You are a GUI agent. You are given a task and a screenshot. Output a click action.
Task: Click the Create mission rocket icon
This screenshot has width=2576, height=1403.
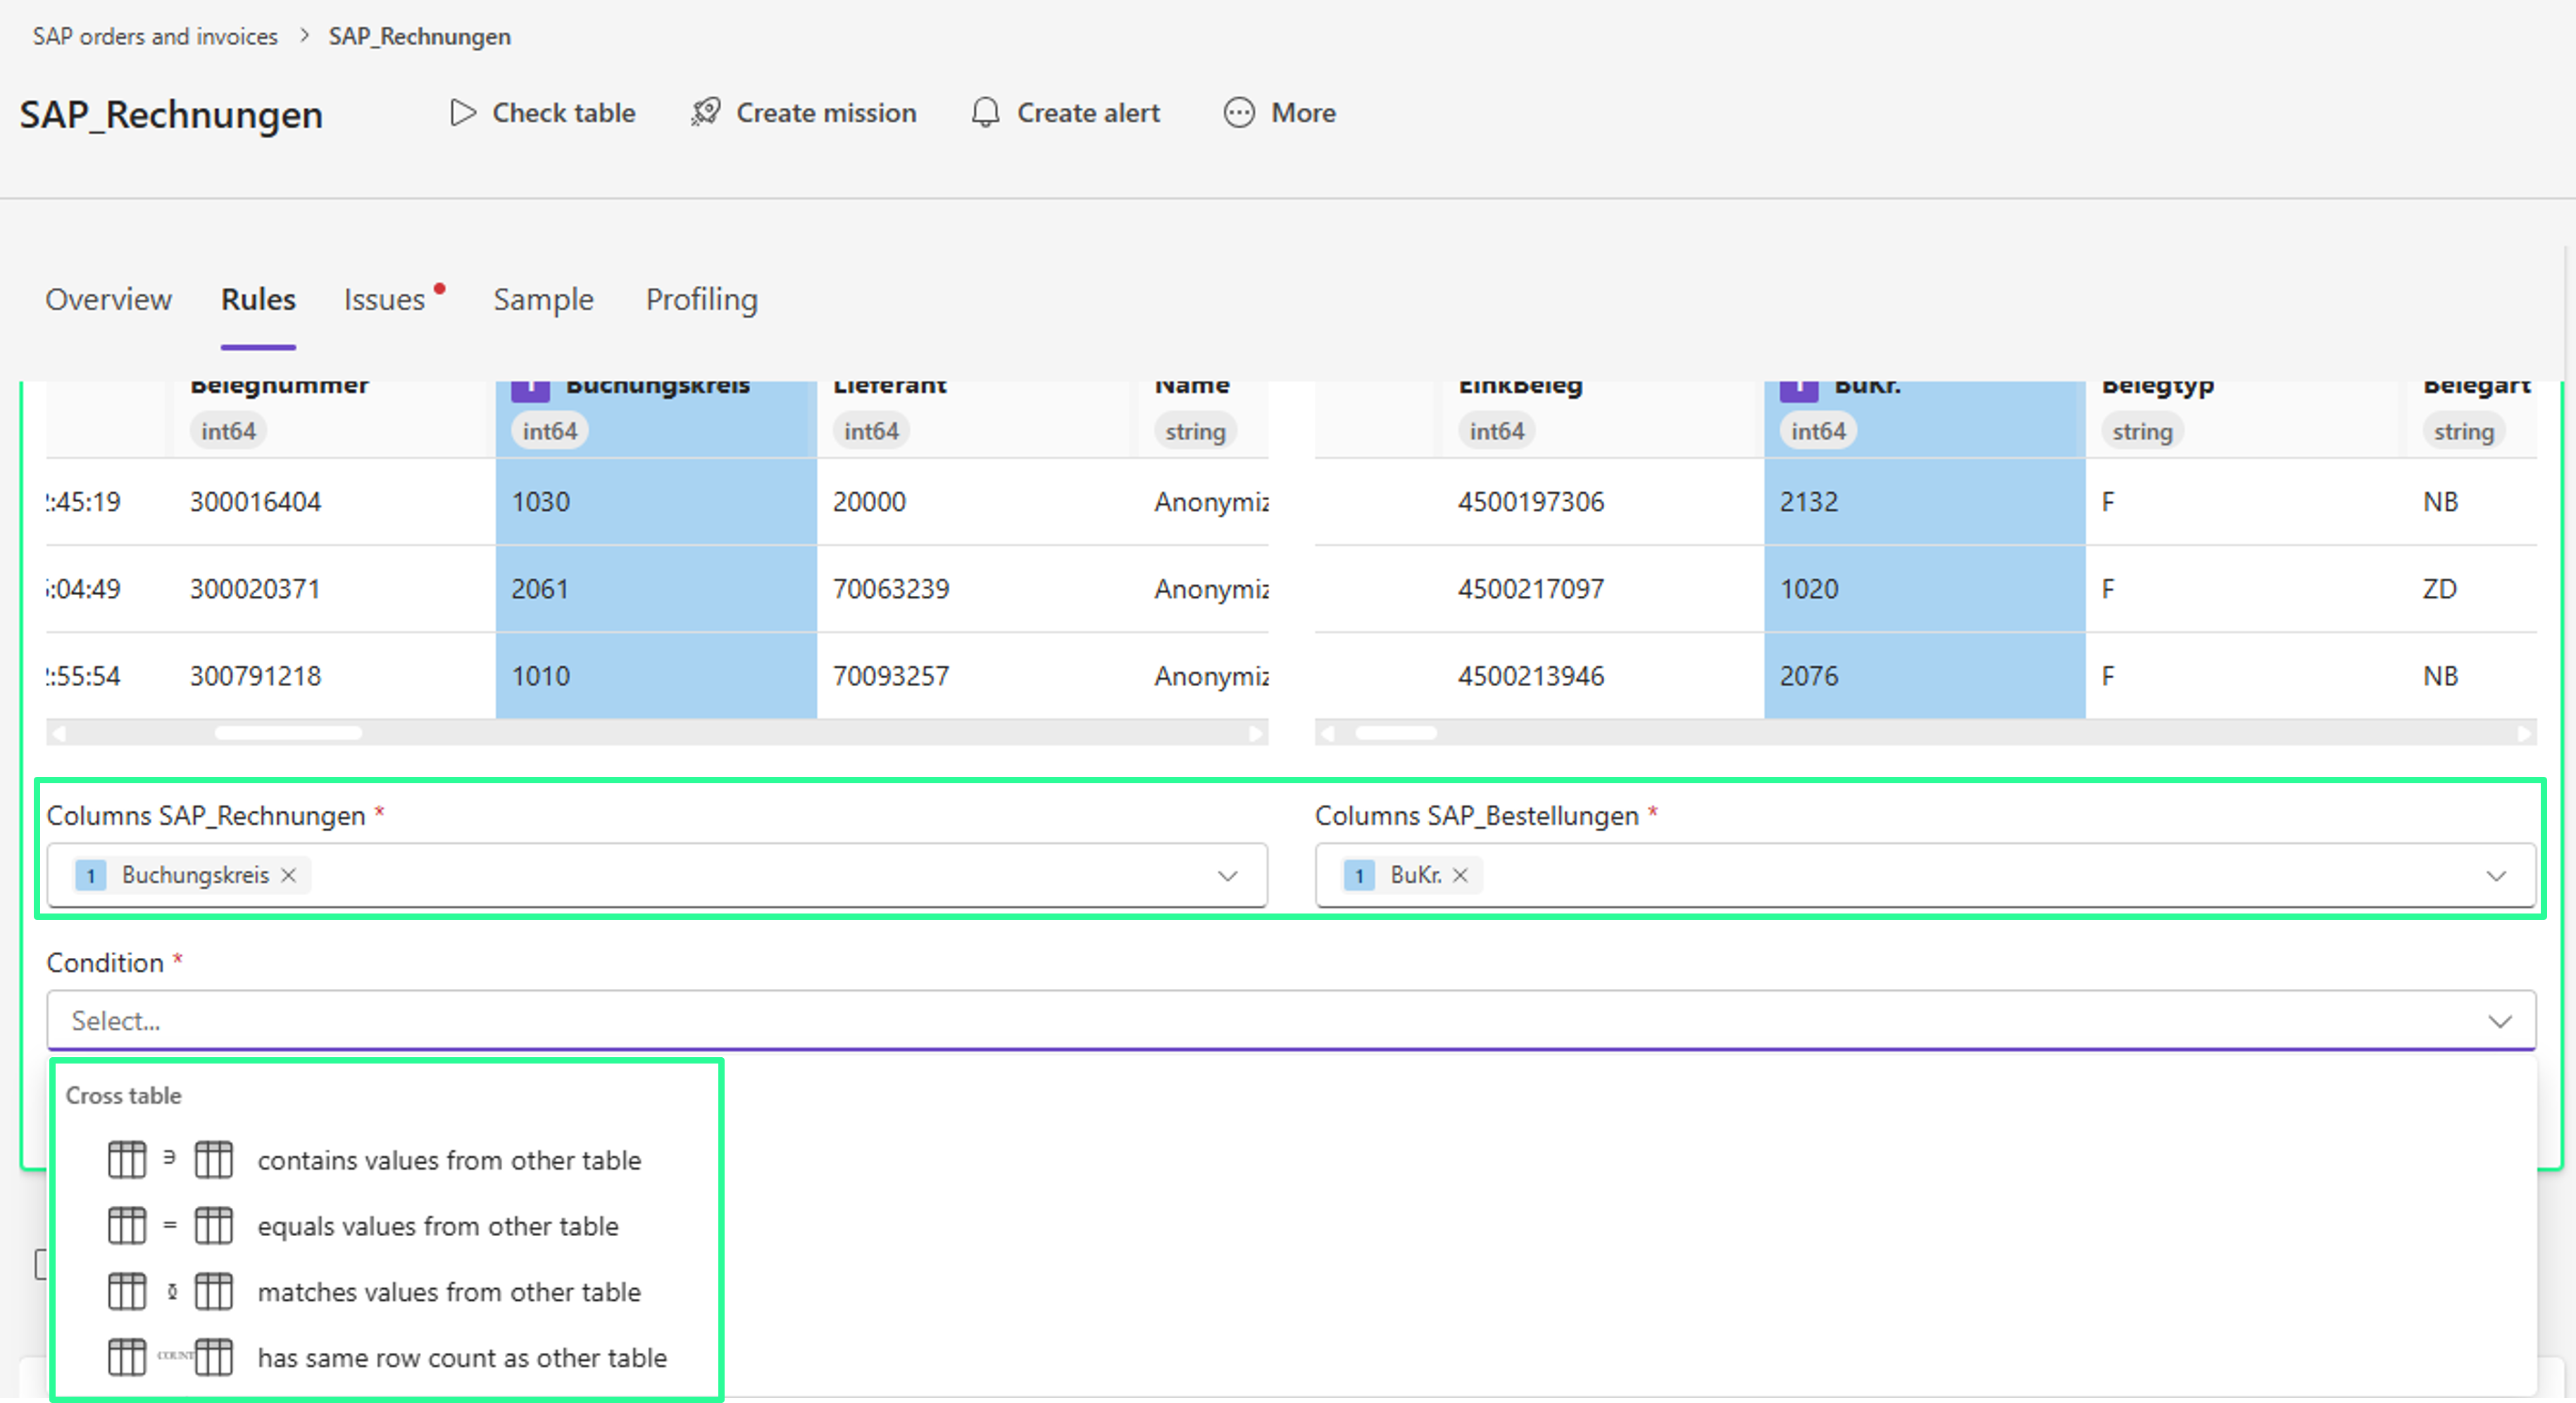click(706, 113)
